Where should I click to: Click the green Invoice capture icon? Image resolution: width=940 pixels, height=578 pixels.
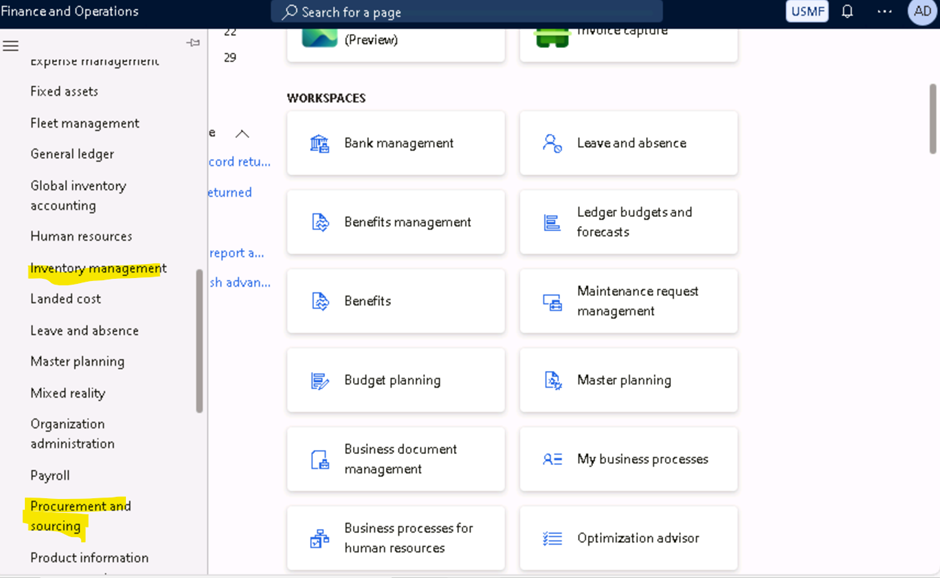pos(552,38)
